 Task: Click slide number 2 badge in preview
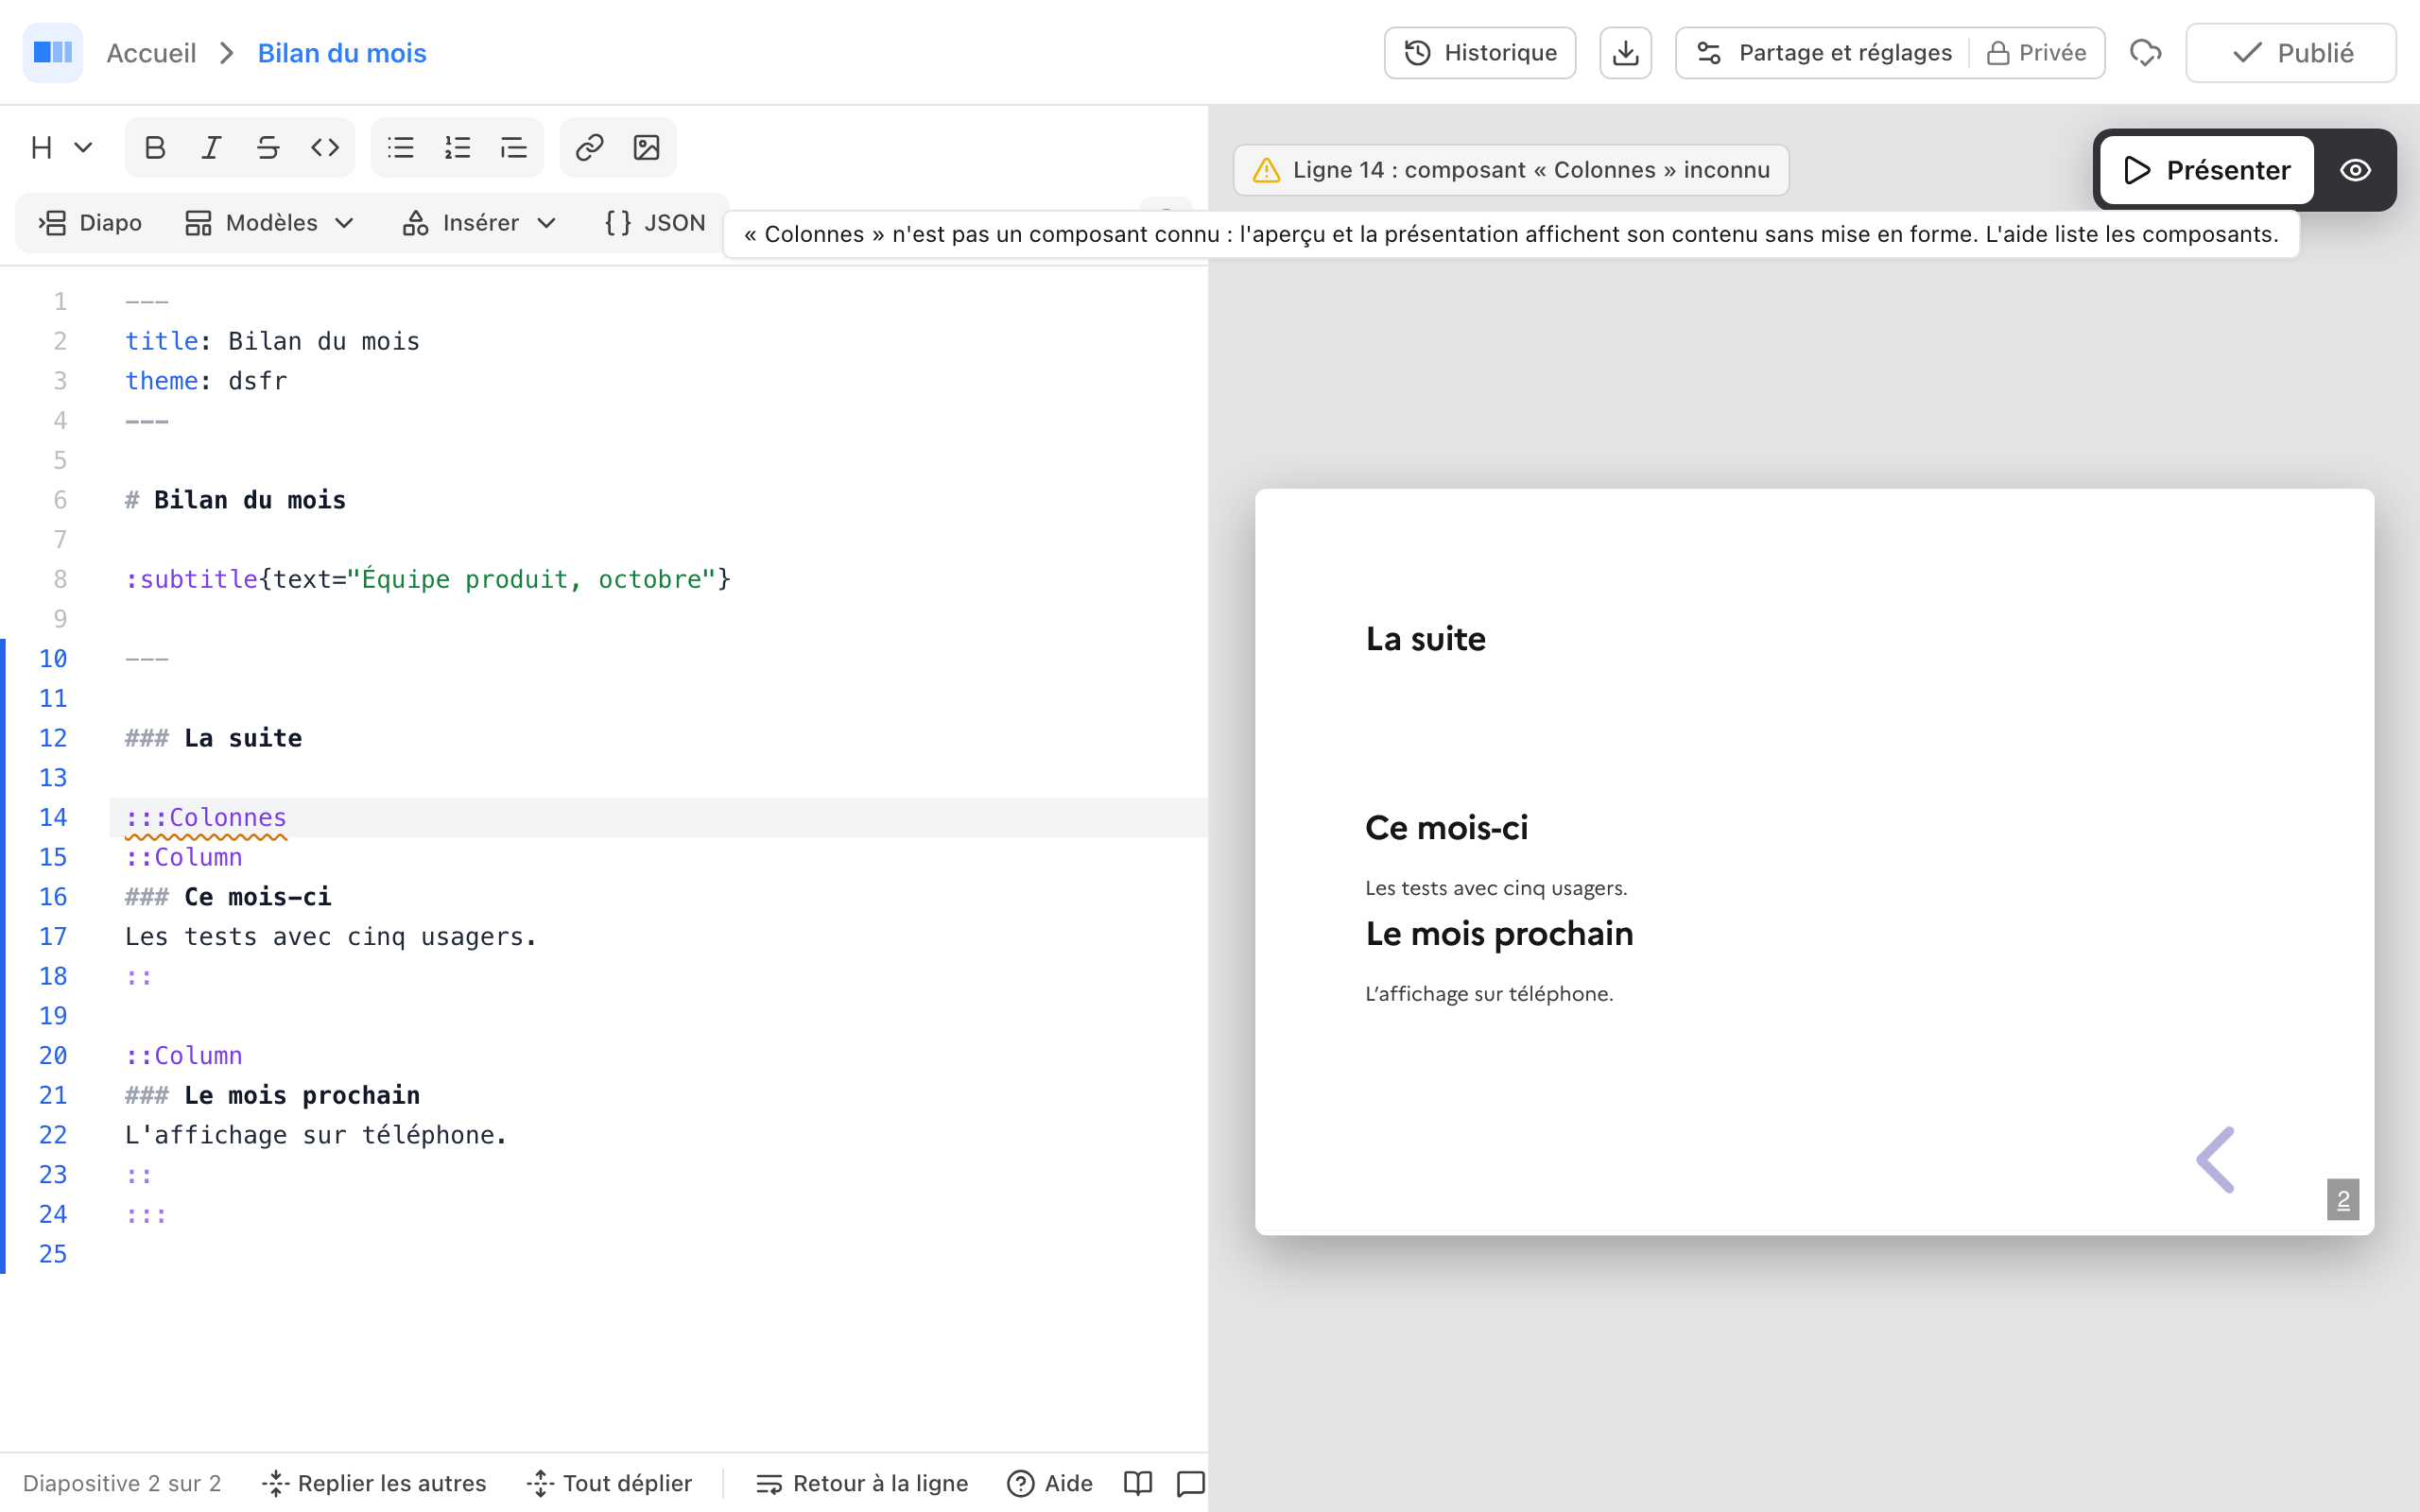(x=2343, y=1199)
